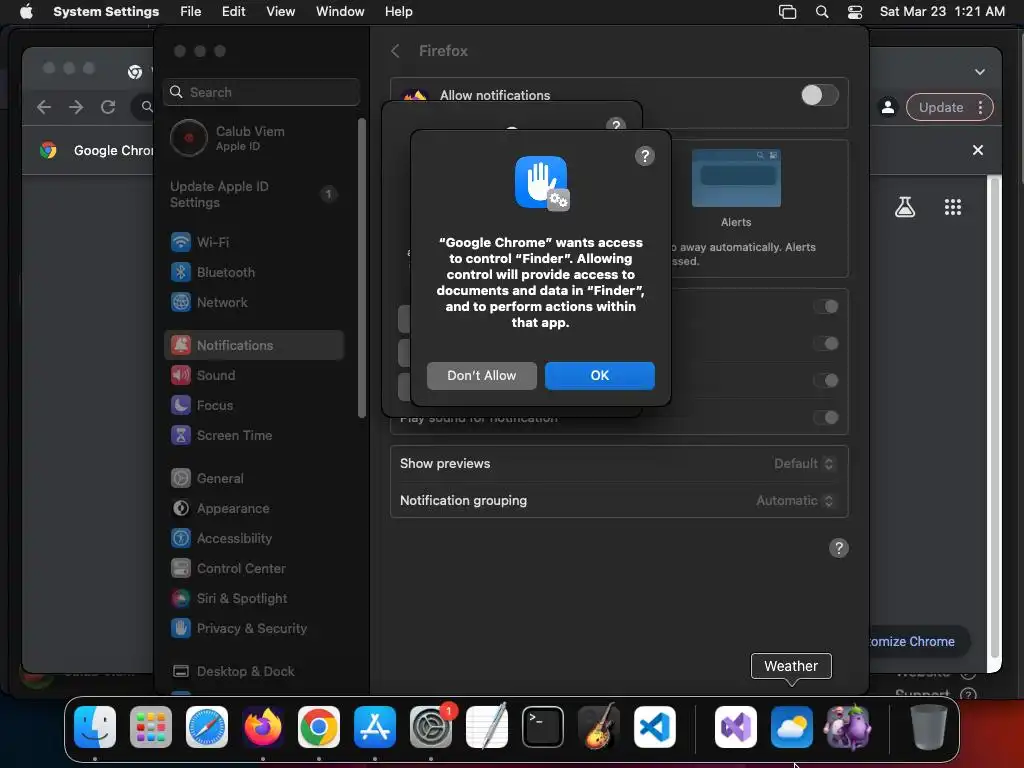Screen dimensions: 1024x768
Task: Select Accessibility in the sidebar
Action: [x=255, y=538]
